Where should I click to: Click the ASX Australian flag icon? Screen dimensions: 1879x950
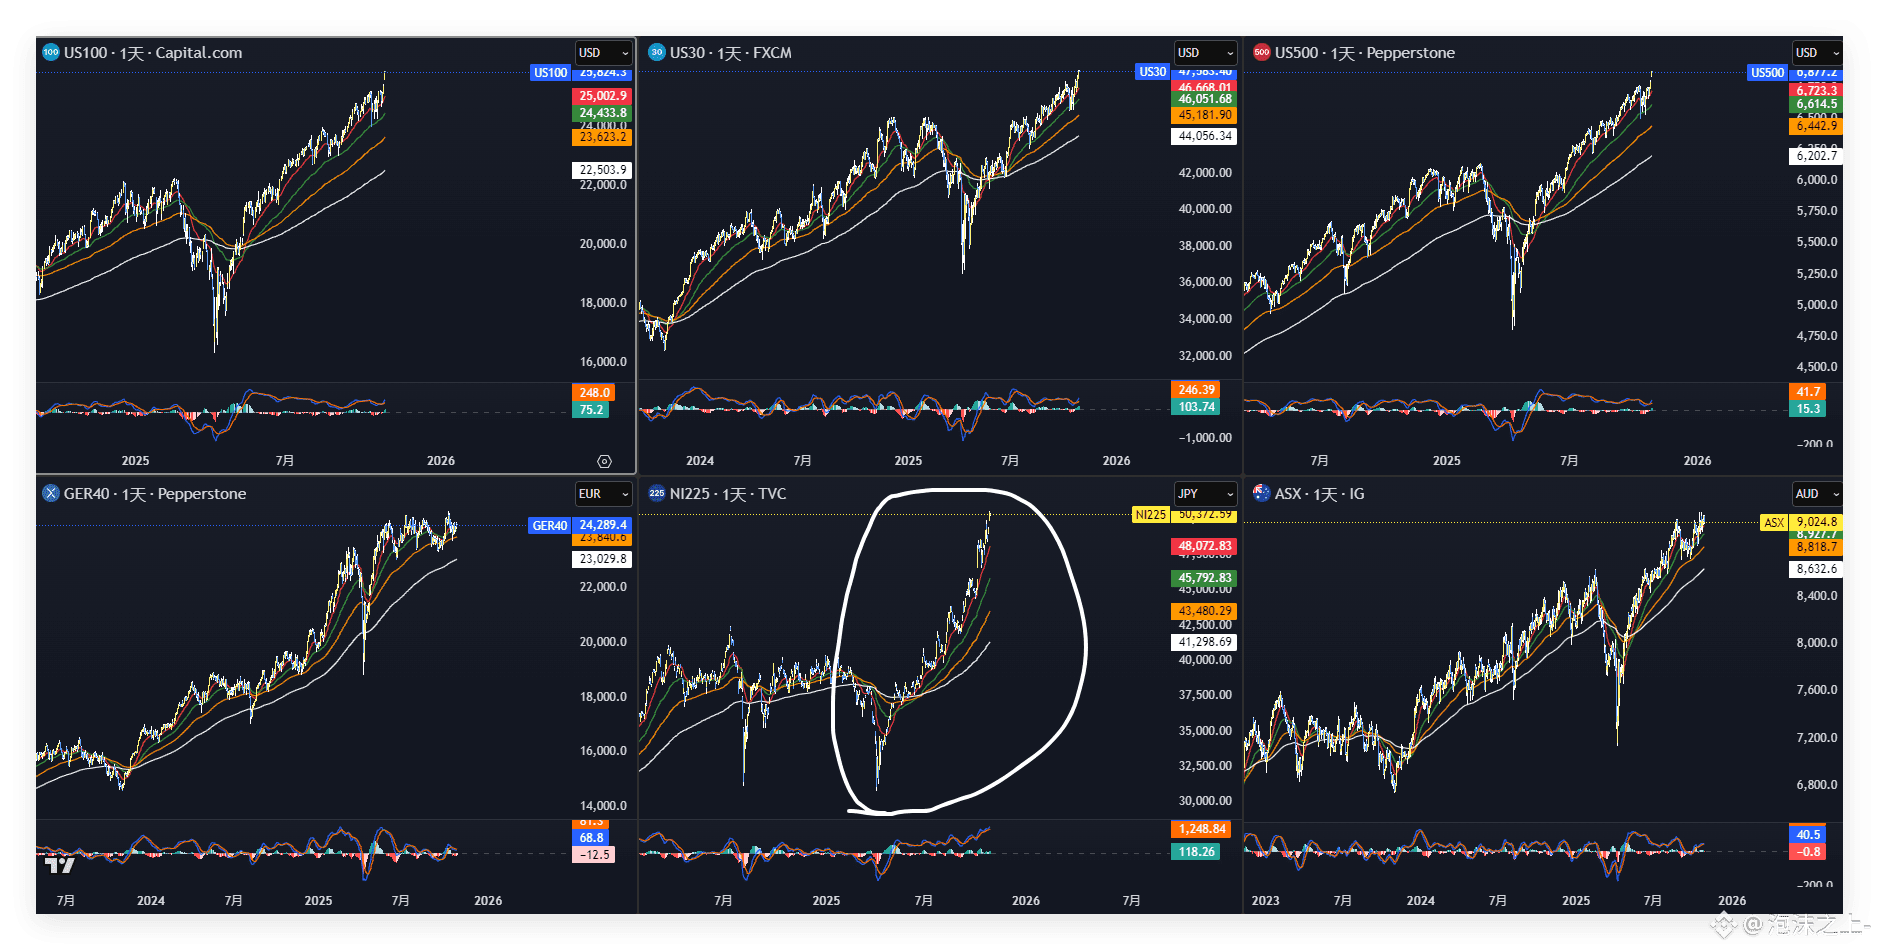pos(1262,493)
